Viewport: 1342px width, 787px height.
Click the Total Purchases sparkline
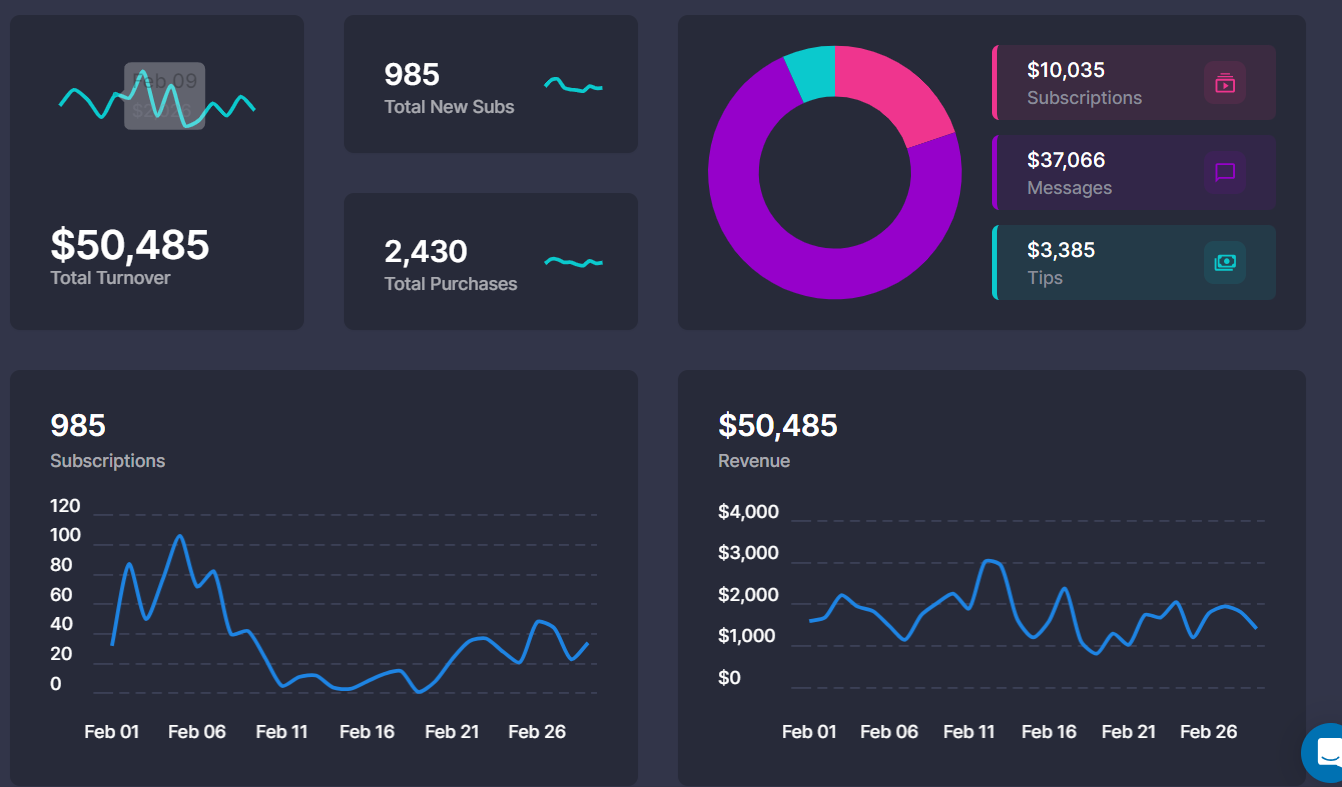click(574, 262)
